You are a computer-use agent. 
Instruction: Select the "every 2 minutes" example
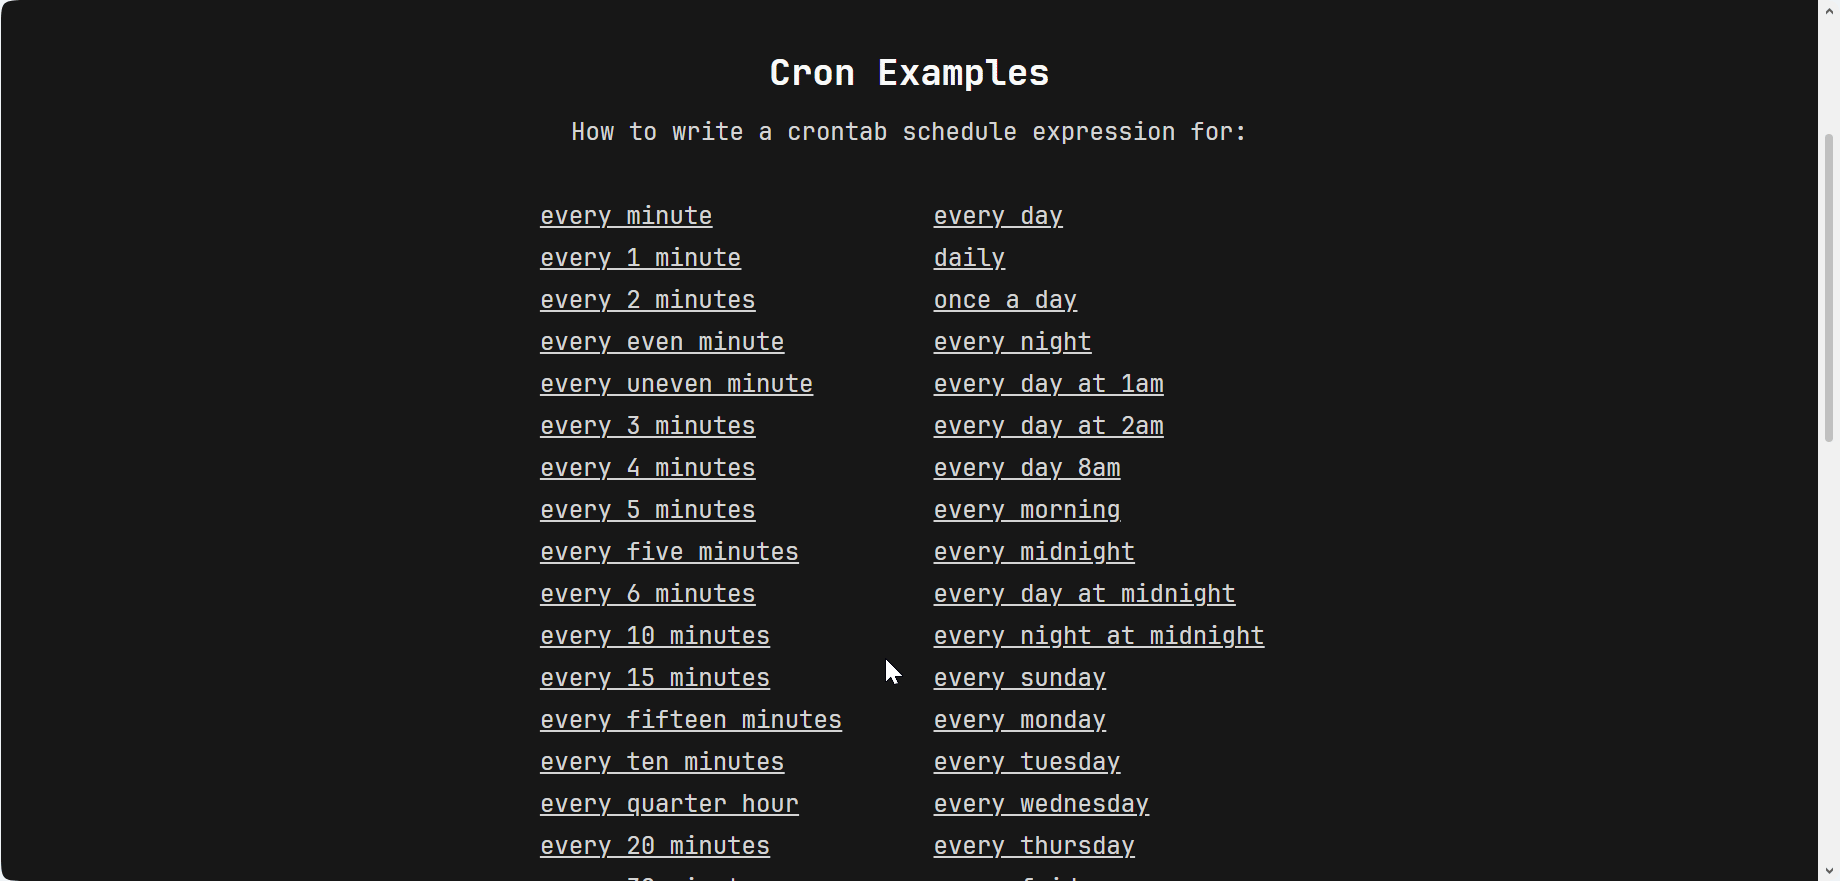pyautogui.click(x=647, y=300)
